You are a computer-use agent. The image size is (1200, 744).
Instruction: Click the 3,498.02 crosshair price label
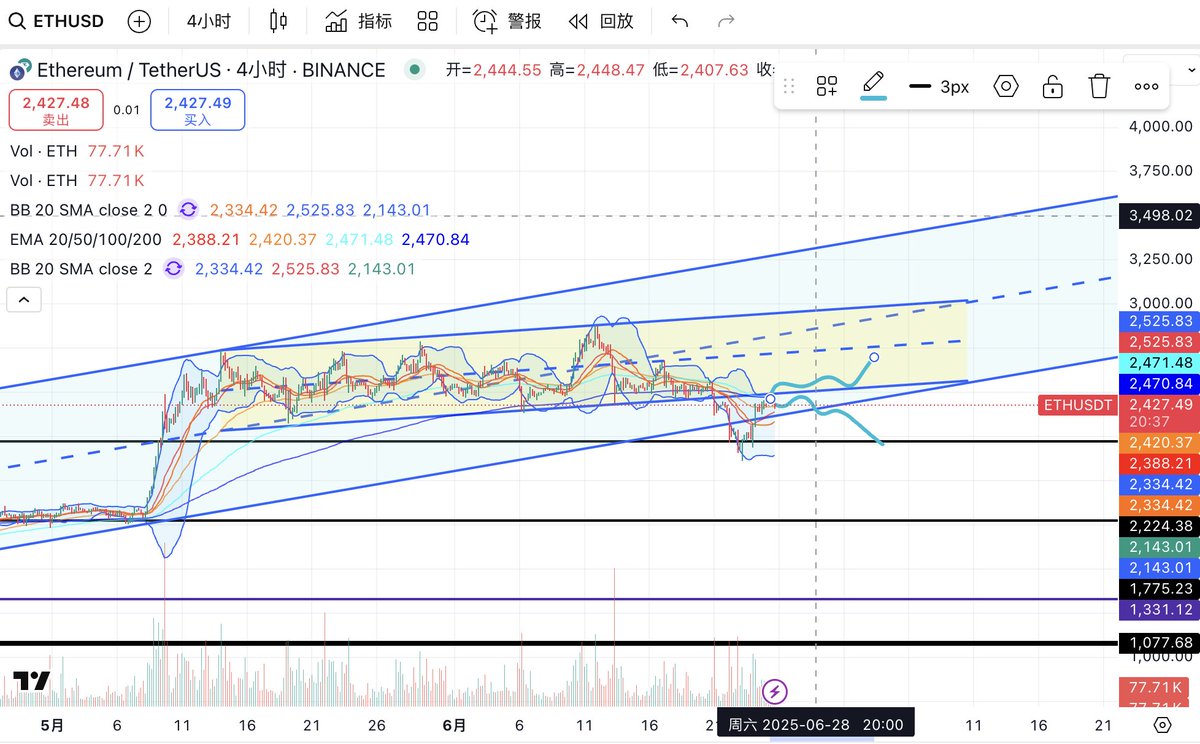1160,215
